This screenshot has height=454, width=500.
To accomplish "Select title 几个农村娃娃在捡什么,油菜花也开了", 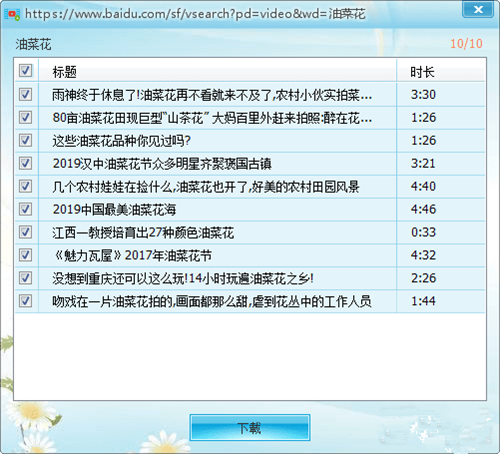I will (x=206, y=187).
